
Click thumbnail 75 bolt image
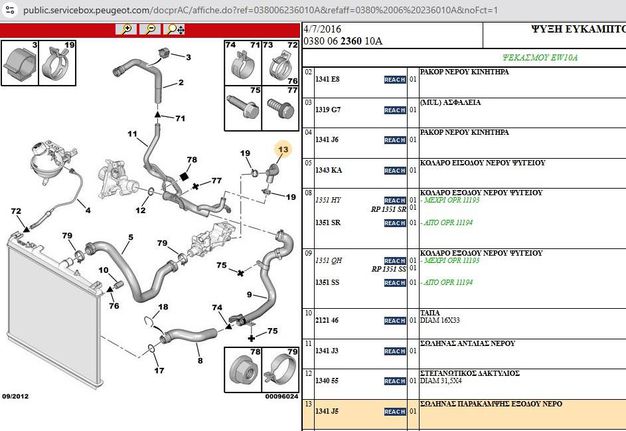[243, 108]
